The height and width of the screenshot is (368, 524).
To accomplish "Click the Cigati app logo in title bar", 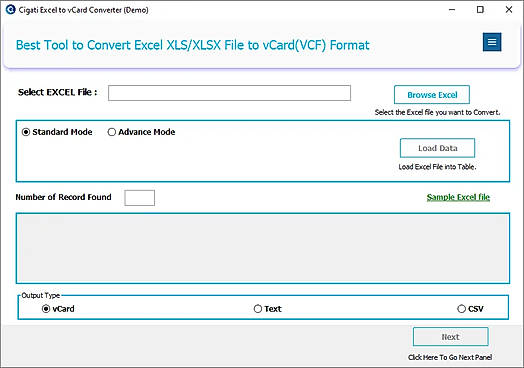I will click(x=10, y=10).
